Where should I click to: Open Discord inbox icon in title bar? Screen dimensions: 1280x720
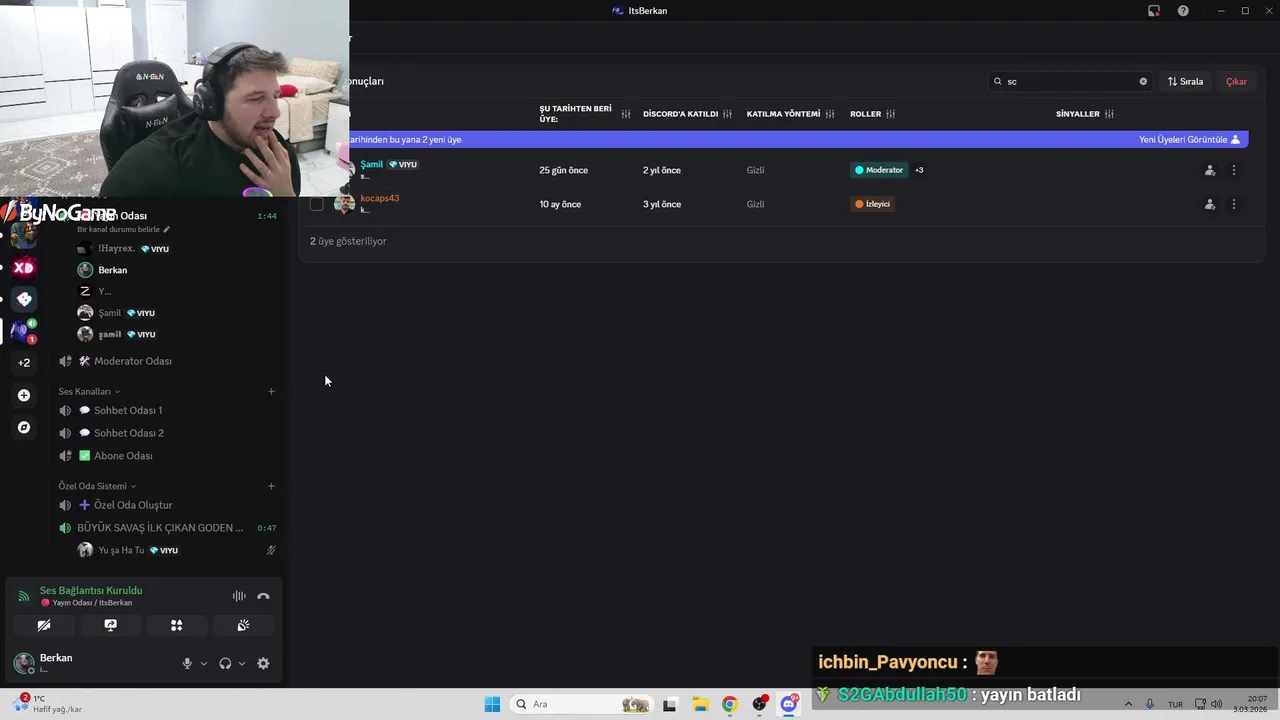coord(1154,10)
